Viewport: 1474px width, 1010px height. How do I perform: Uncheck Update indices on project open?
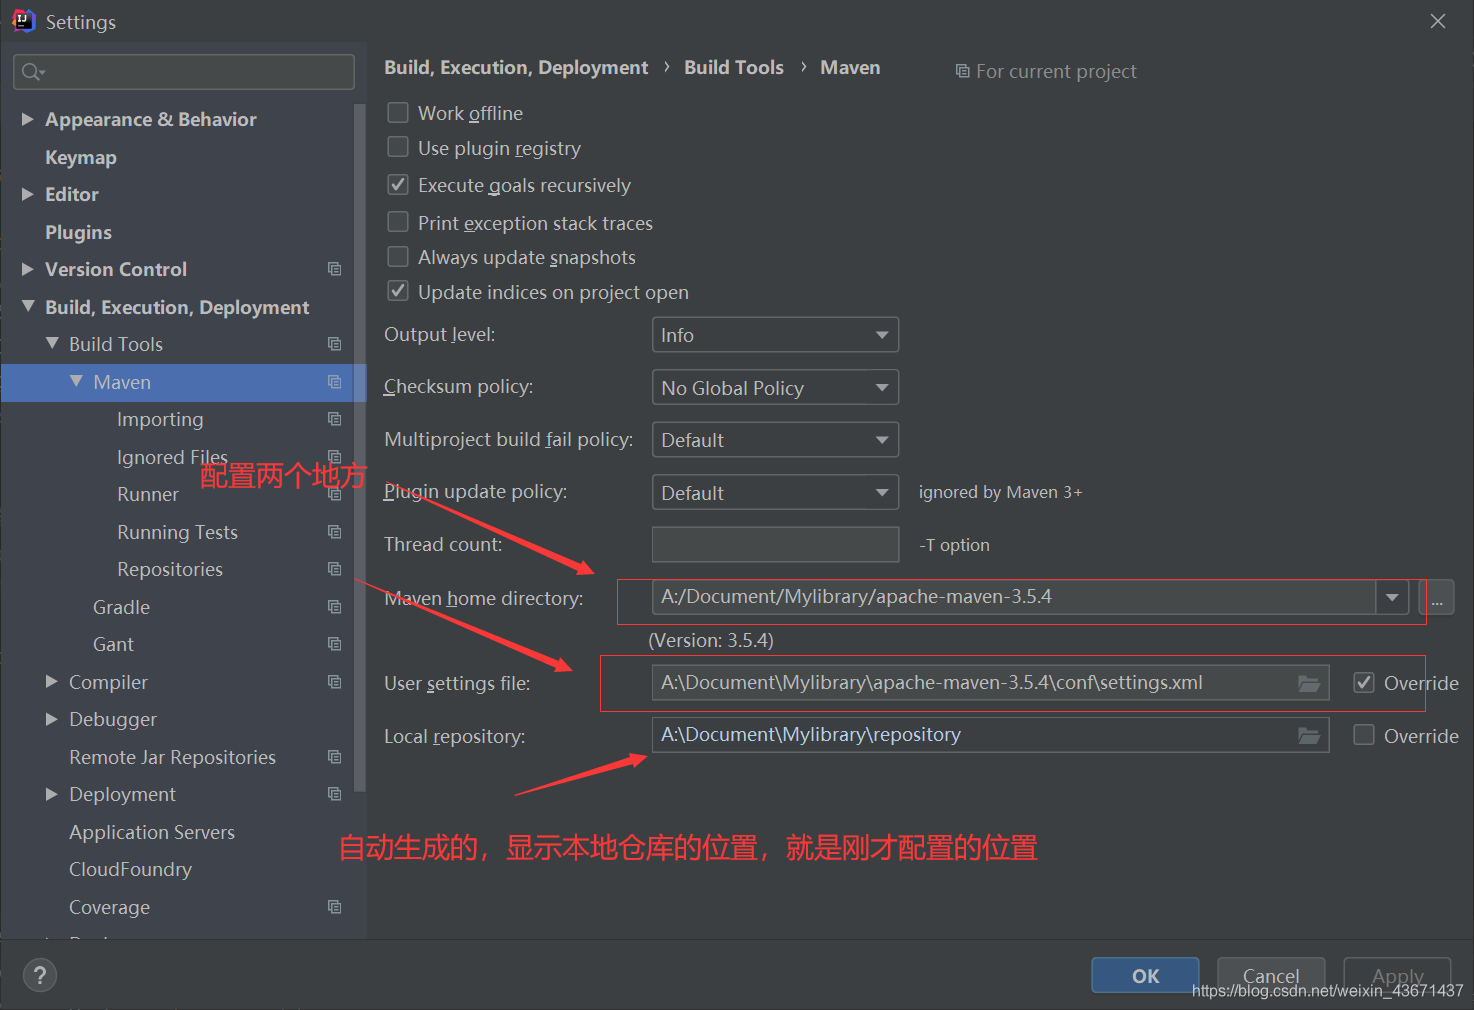pos(398,291)
